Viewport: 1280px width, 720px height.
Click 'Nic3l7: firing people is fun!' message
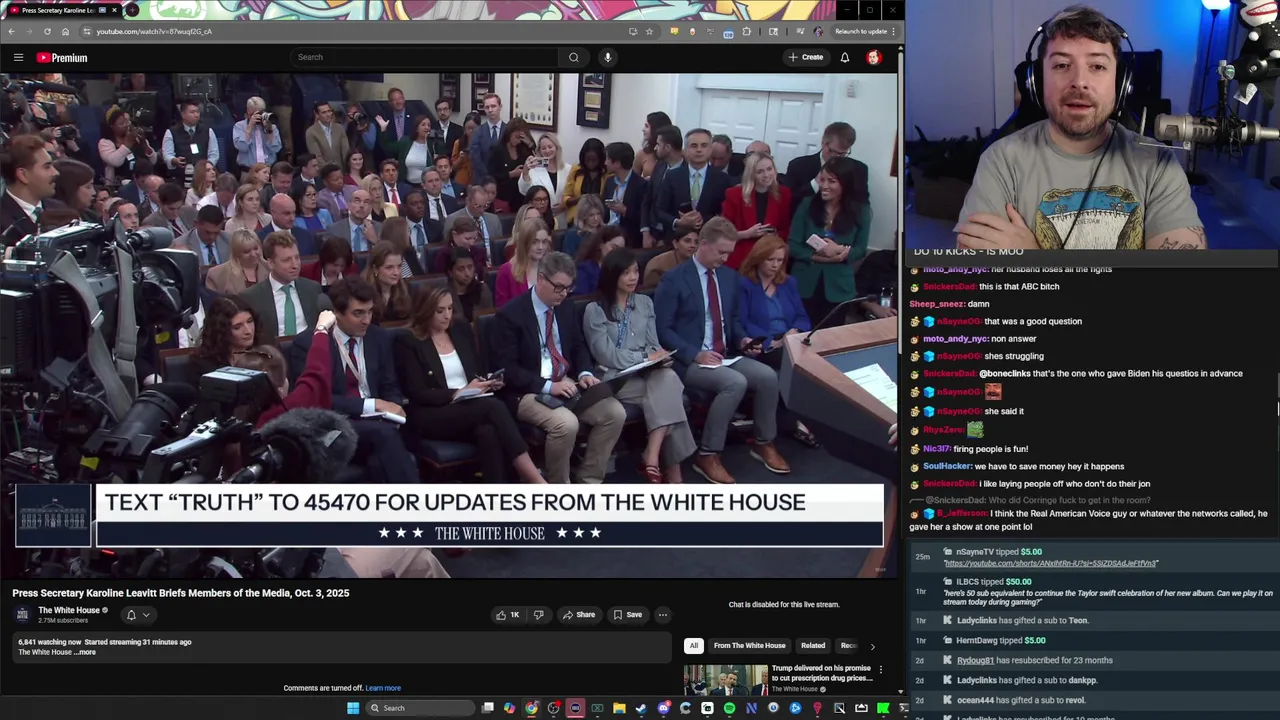(975, 449)
